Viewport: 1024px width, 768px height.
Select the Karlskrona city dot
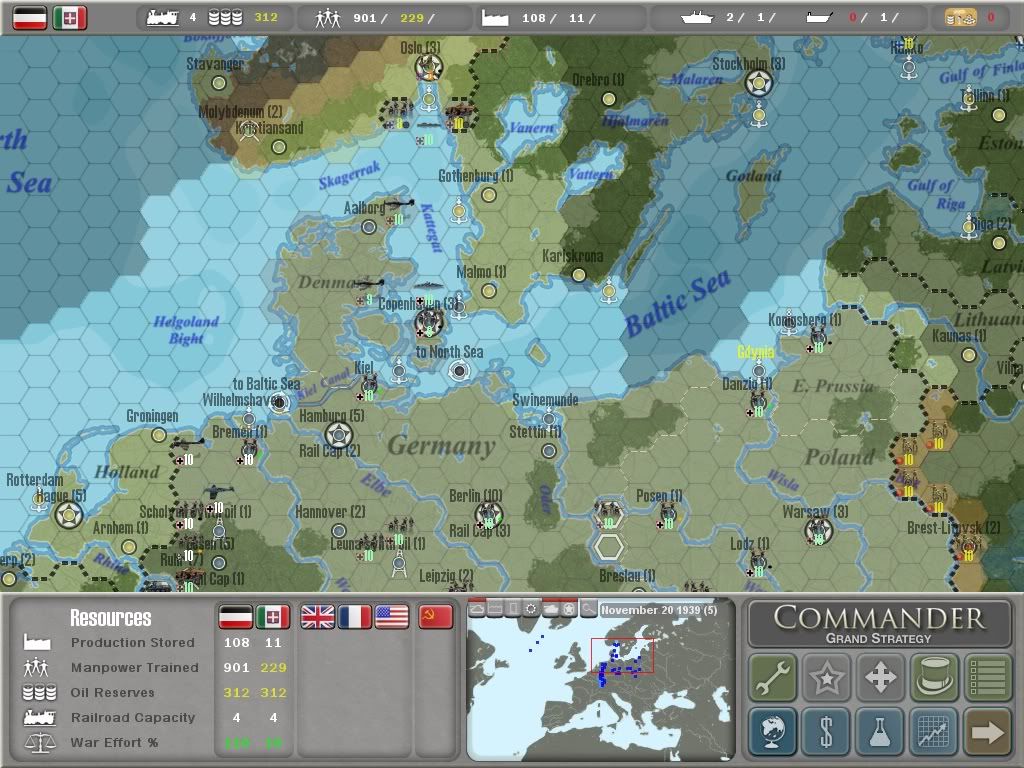point(579,275)
